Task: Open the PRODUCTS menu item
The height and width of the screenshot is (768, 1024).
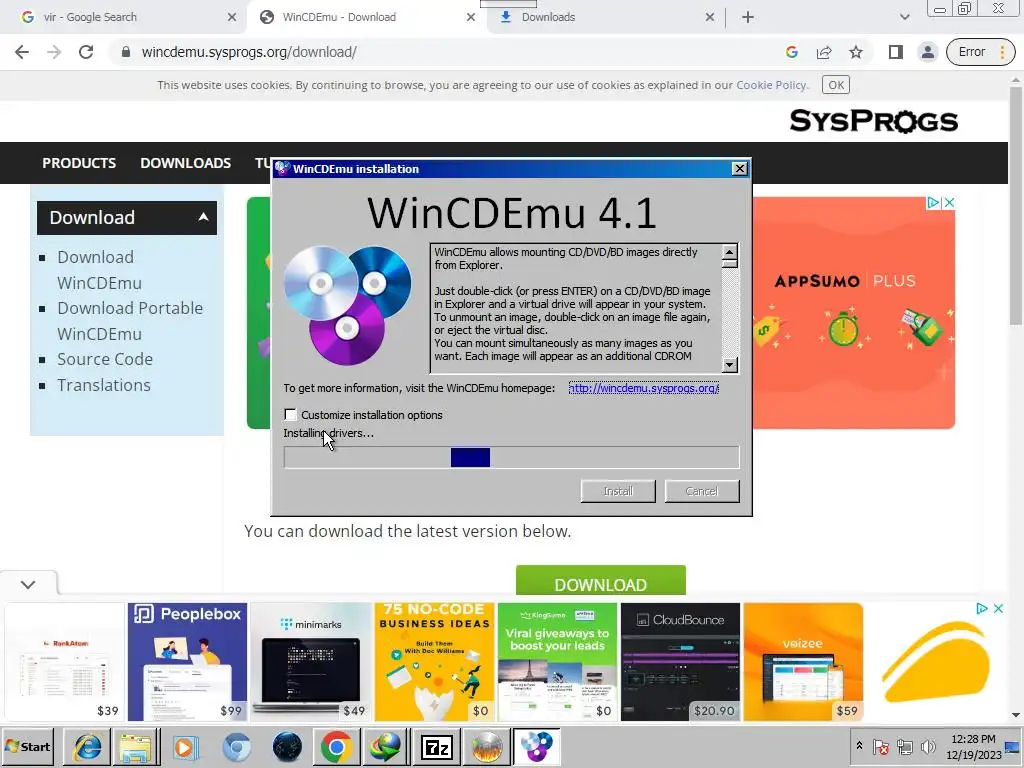Action: (79, 163)
